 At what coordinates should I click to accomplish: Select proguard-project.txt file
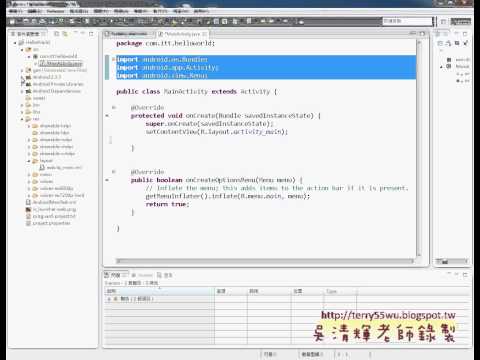pyautogui.click(x=51, y=216)
